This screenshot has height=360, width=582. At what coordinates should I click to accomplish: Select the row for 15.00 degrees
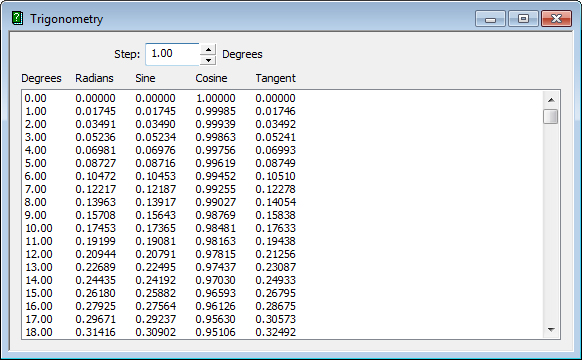[x=282, y=293]
